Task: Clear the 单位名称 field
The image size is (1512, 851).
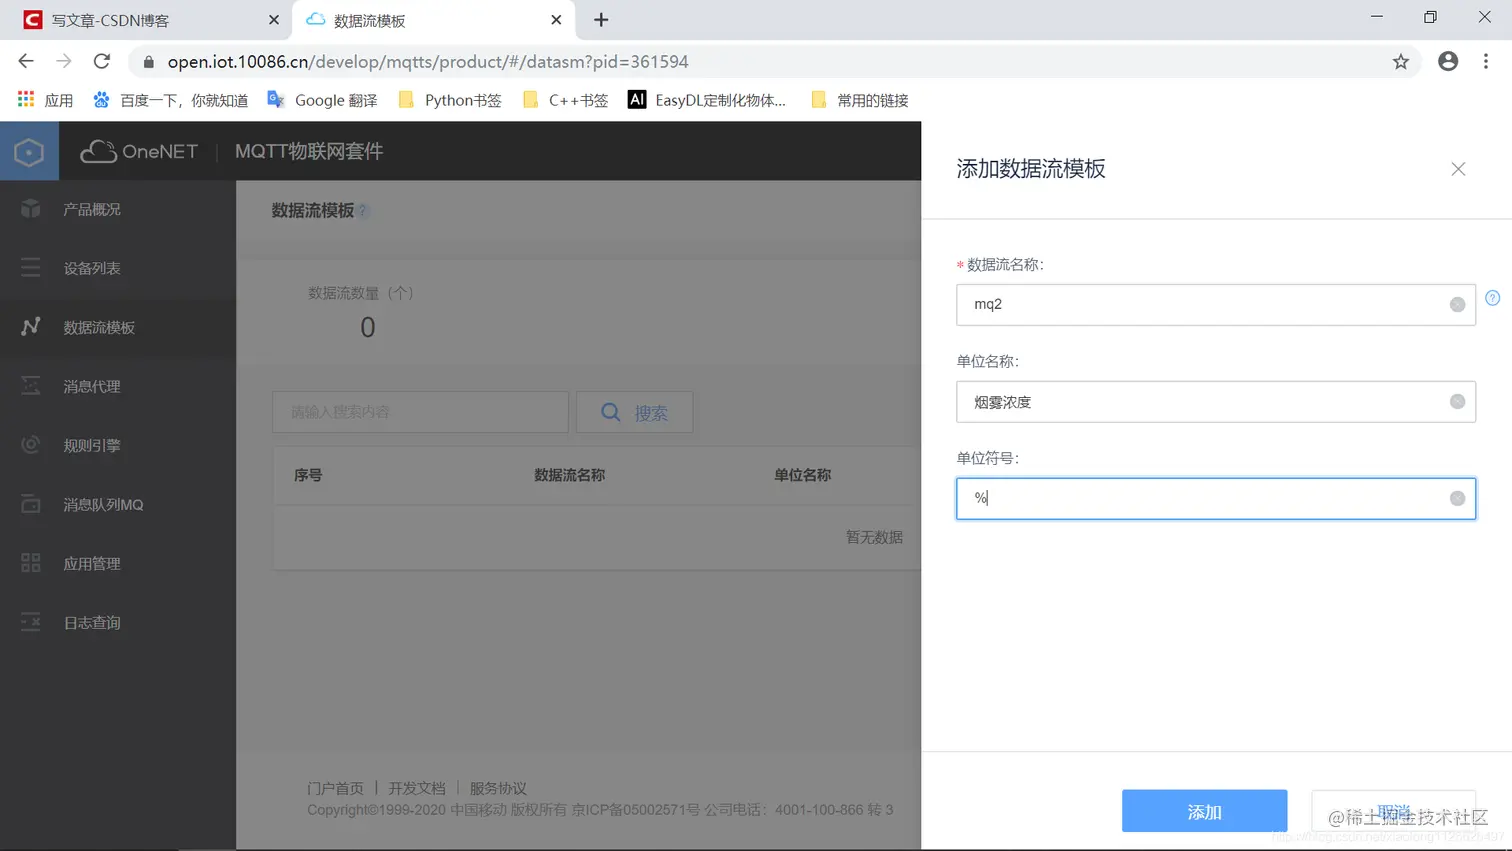Action: pos(1457,402)
